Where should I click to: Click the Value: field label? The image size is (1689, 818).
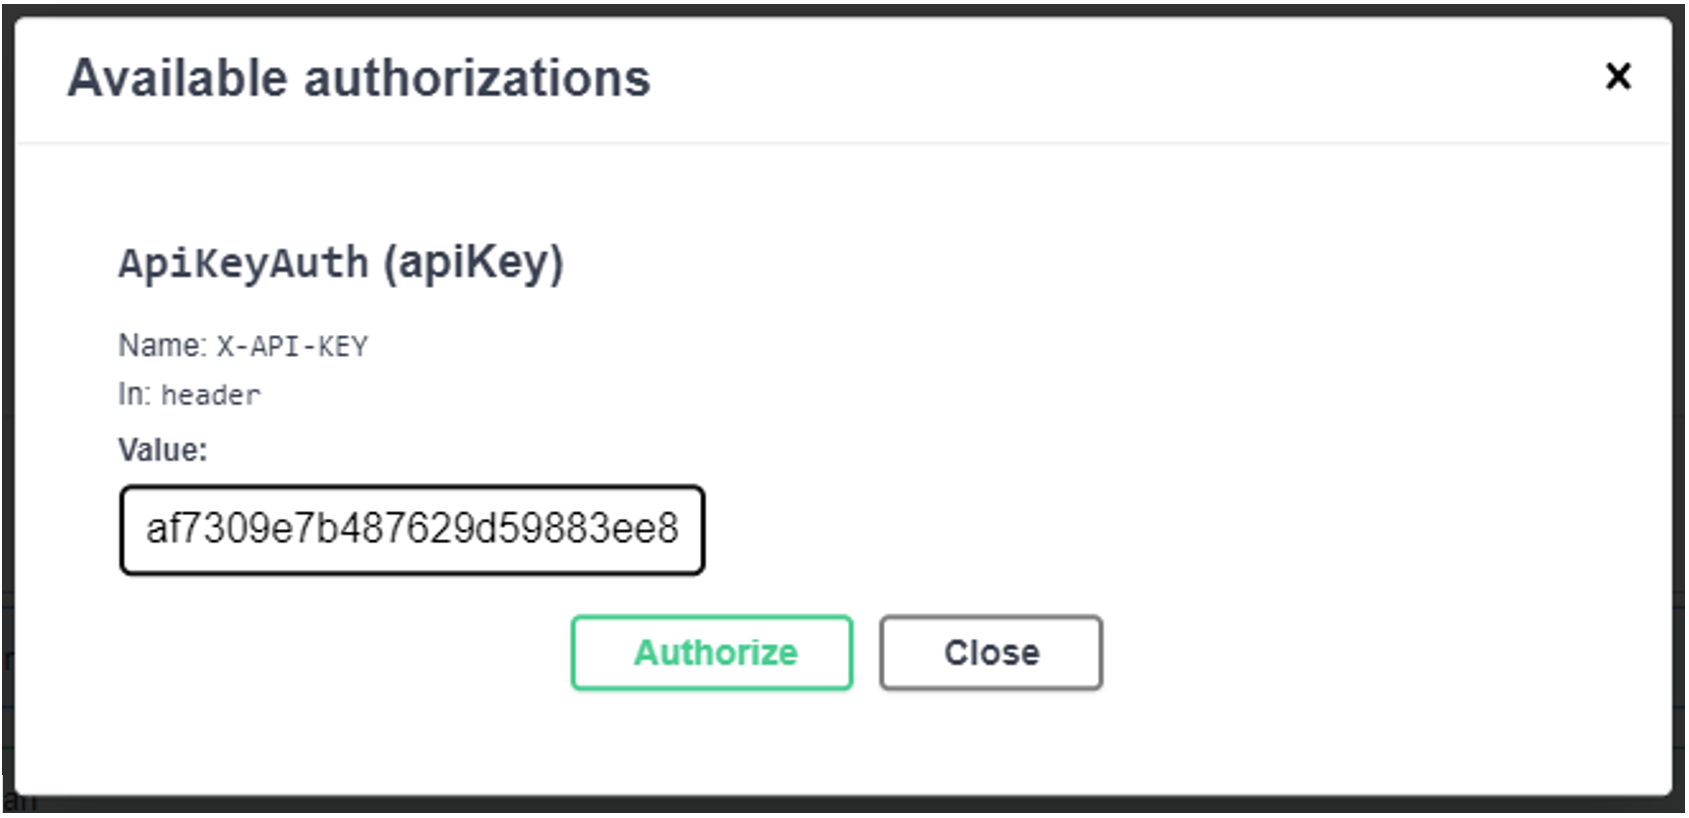[163, 450]
